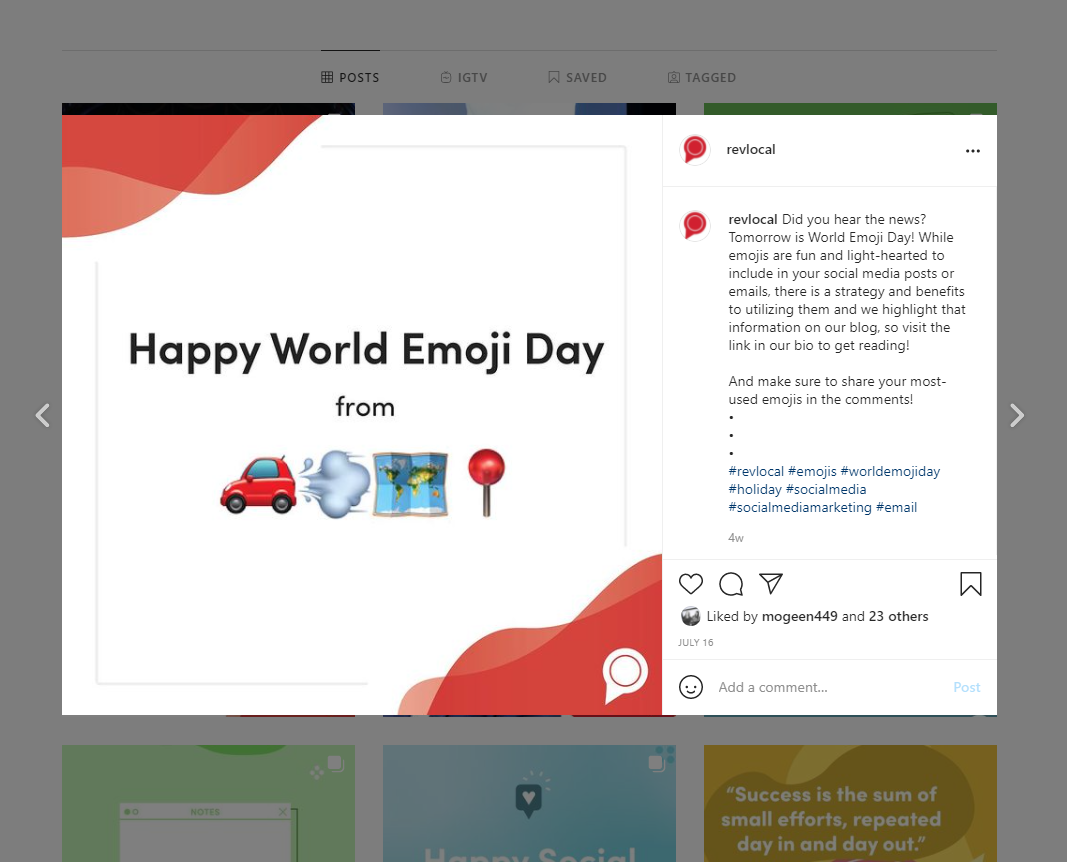Open the July 16 post date link

tap(695, 642)
